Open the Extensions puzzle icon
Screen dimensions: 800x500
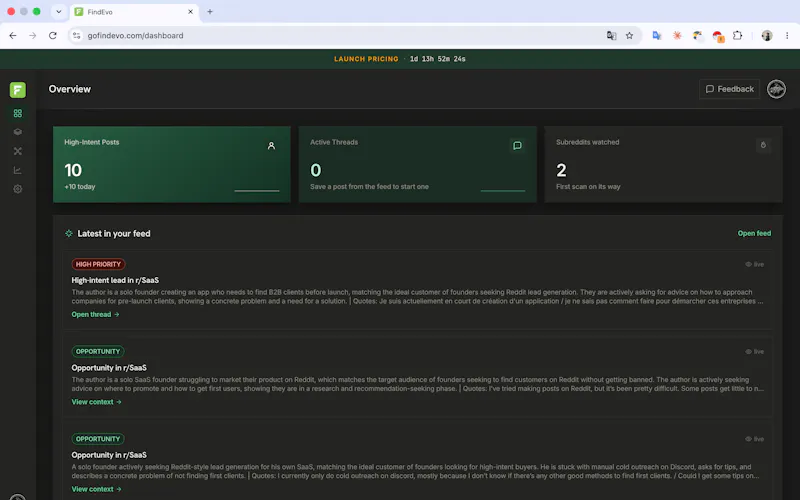[x=737, y=36]
